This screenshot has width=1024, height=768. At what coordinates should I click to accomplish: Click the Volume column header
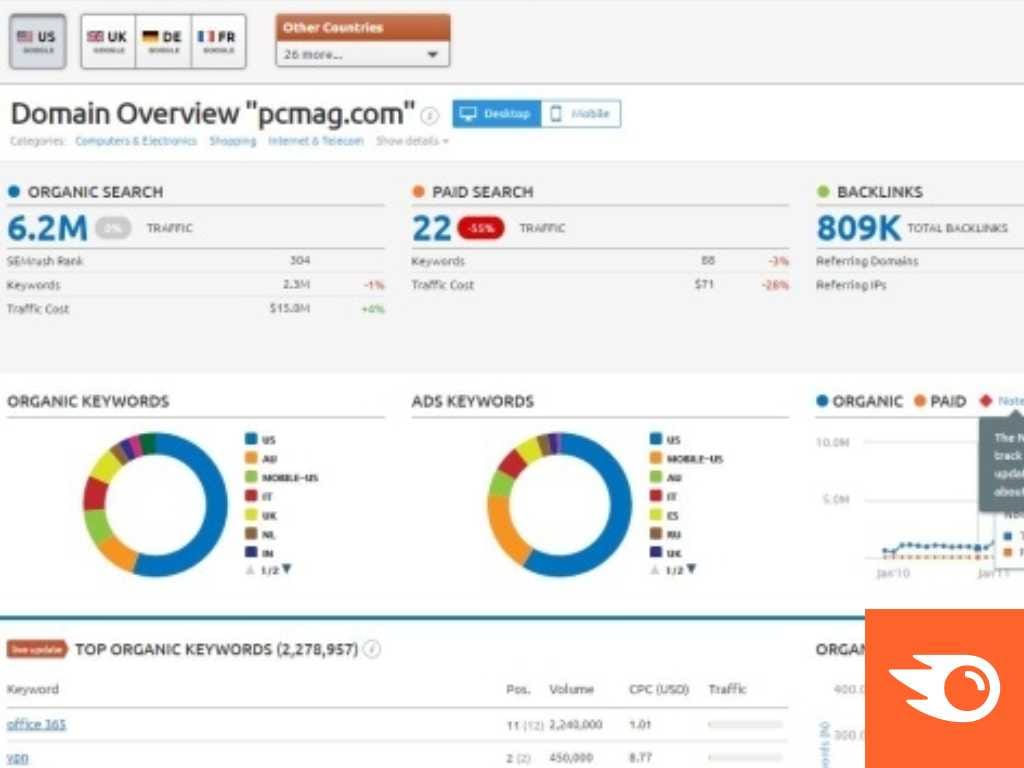(x=571, y=689)
